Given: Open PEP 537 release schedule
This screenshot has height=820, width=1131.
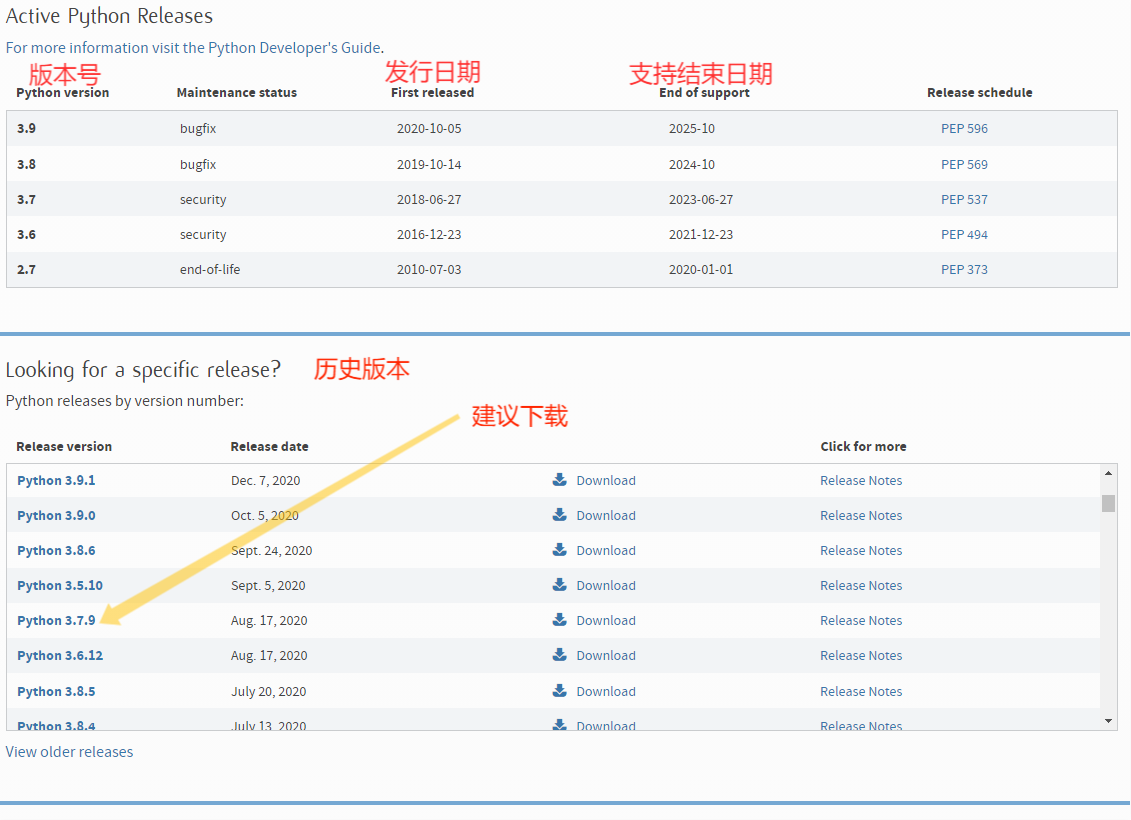Looking at the screenshot, I should point(964,199).
